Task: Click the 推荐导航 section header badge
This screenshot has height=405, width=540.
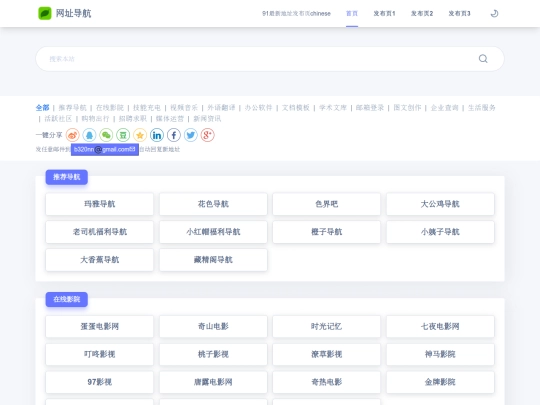Action: [x=66, y=177]
